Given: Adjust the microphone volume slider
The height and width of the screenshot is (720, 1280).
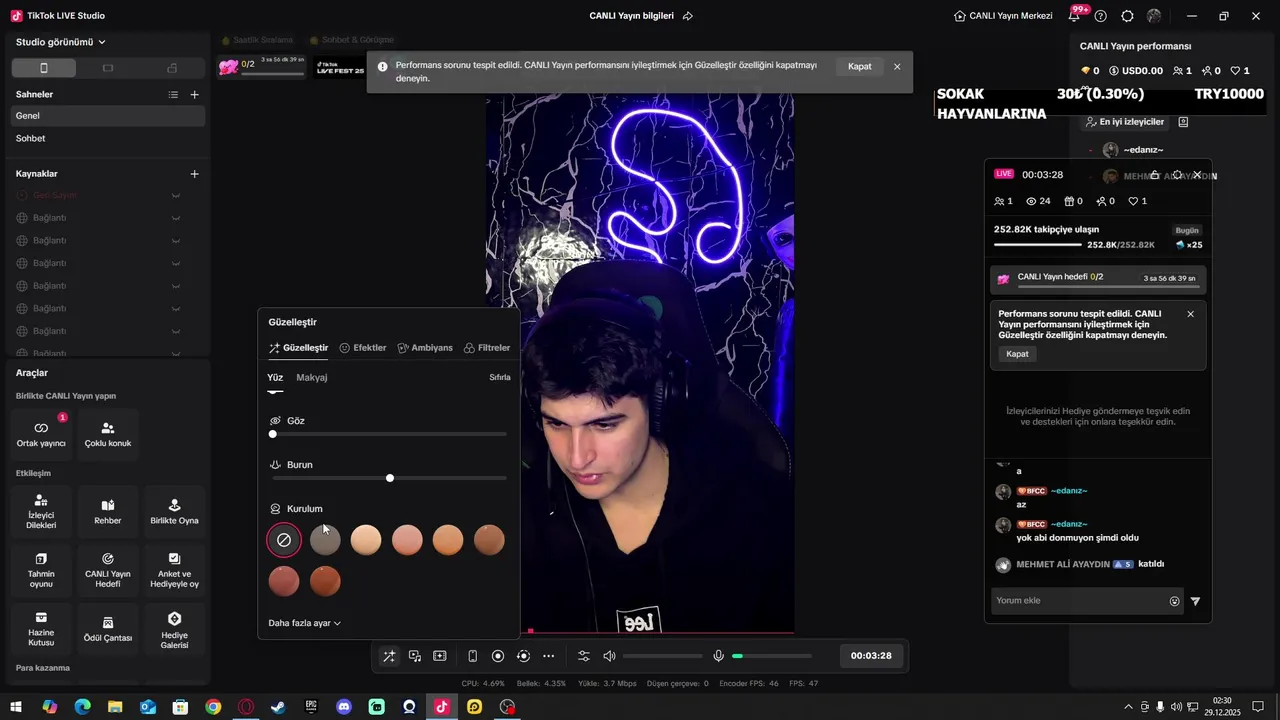Looking at the screenshot, I should pos(772,656).
